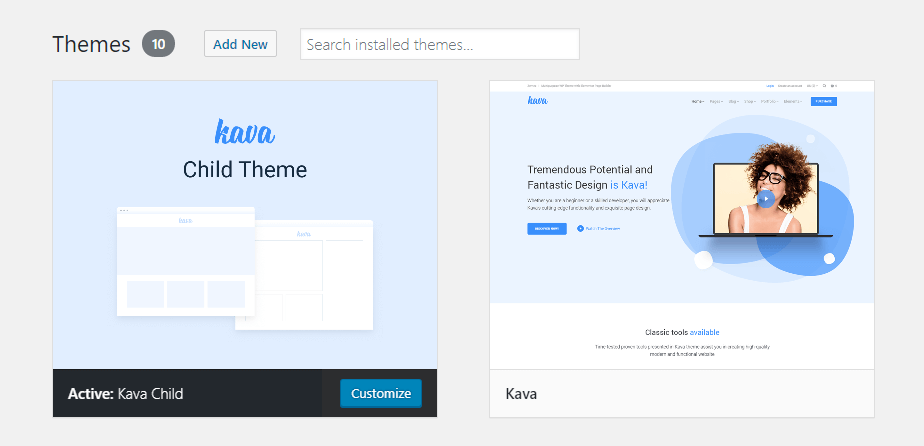The height and width of the screenshot is (446, 924).
Task: Click the play icon on the Kava preview
Action: (x=765, y=199)
